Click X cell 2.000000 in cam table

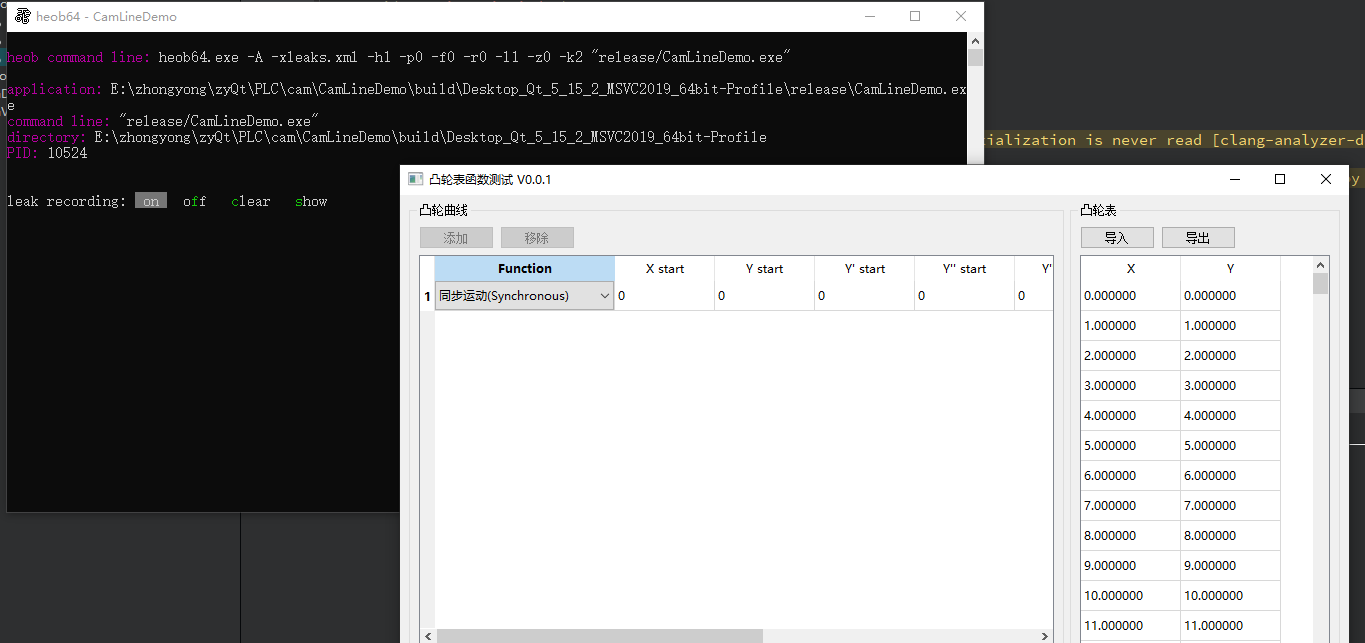[1131, 356]
